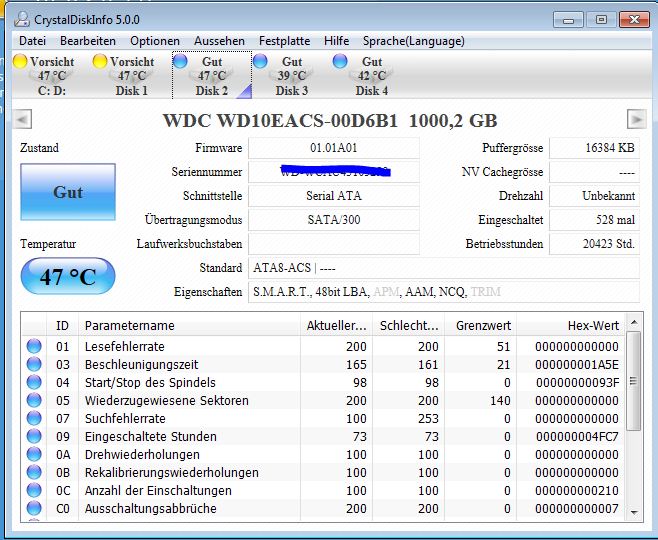The image size is (658, 540).
Task: Select the Disk 4 tab label
Action: point(372,91)
